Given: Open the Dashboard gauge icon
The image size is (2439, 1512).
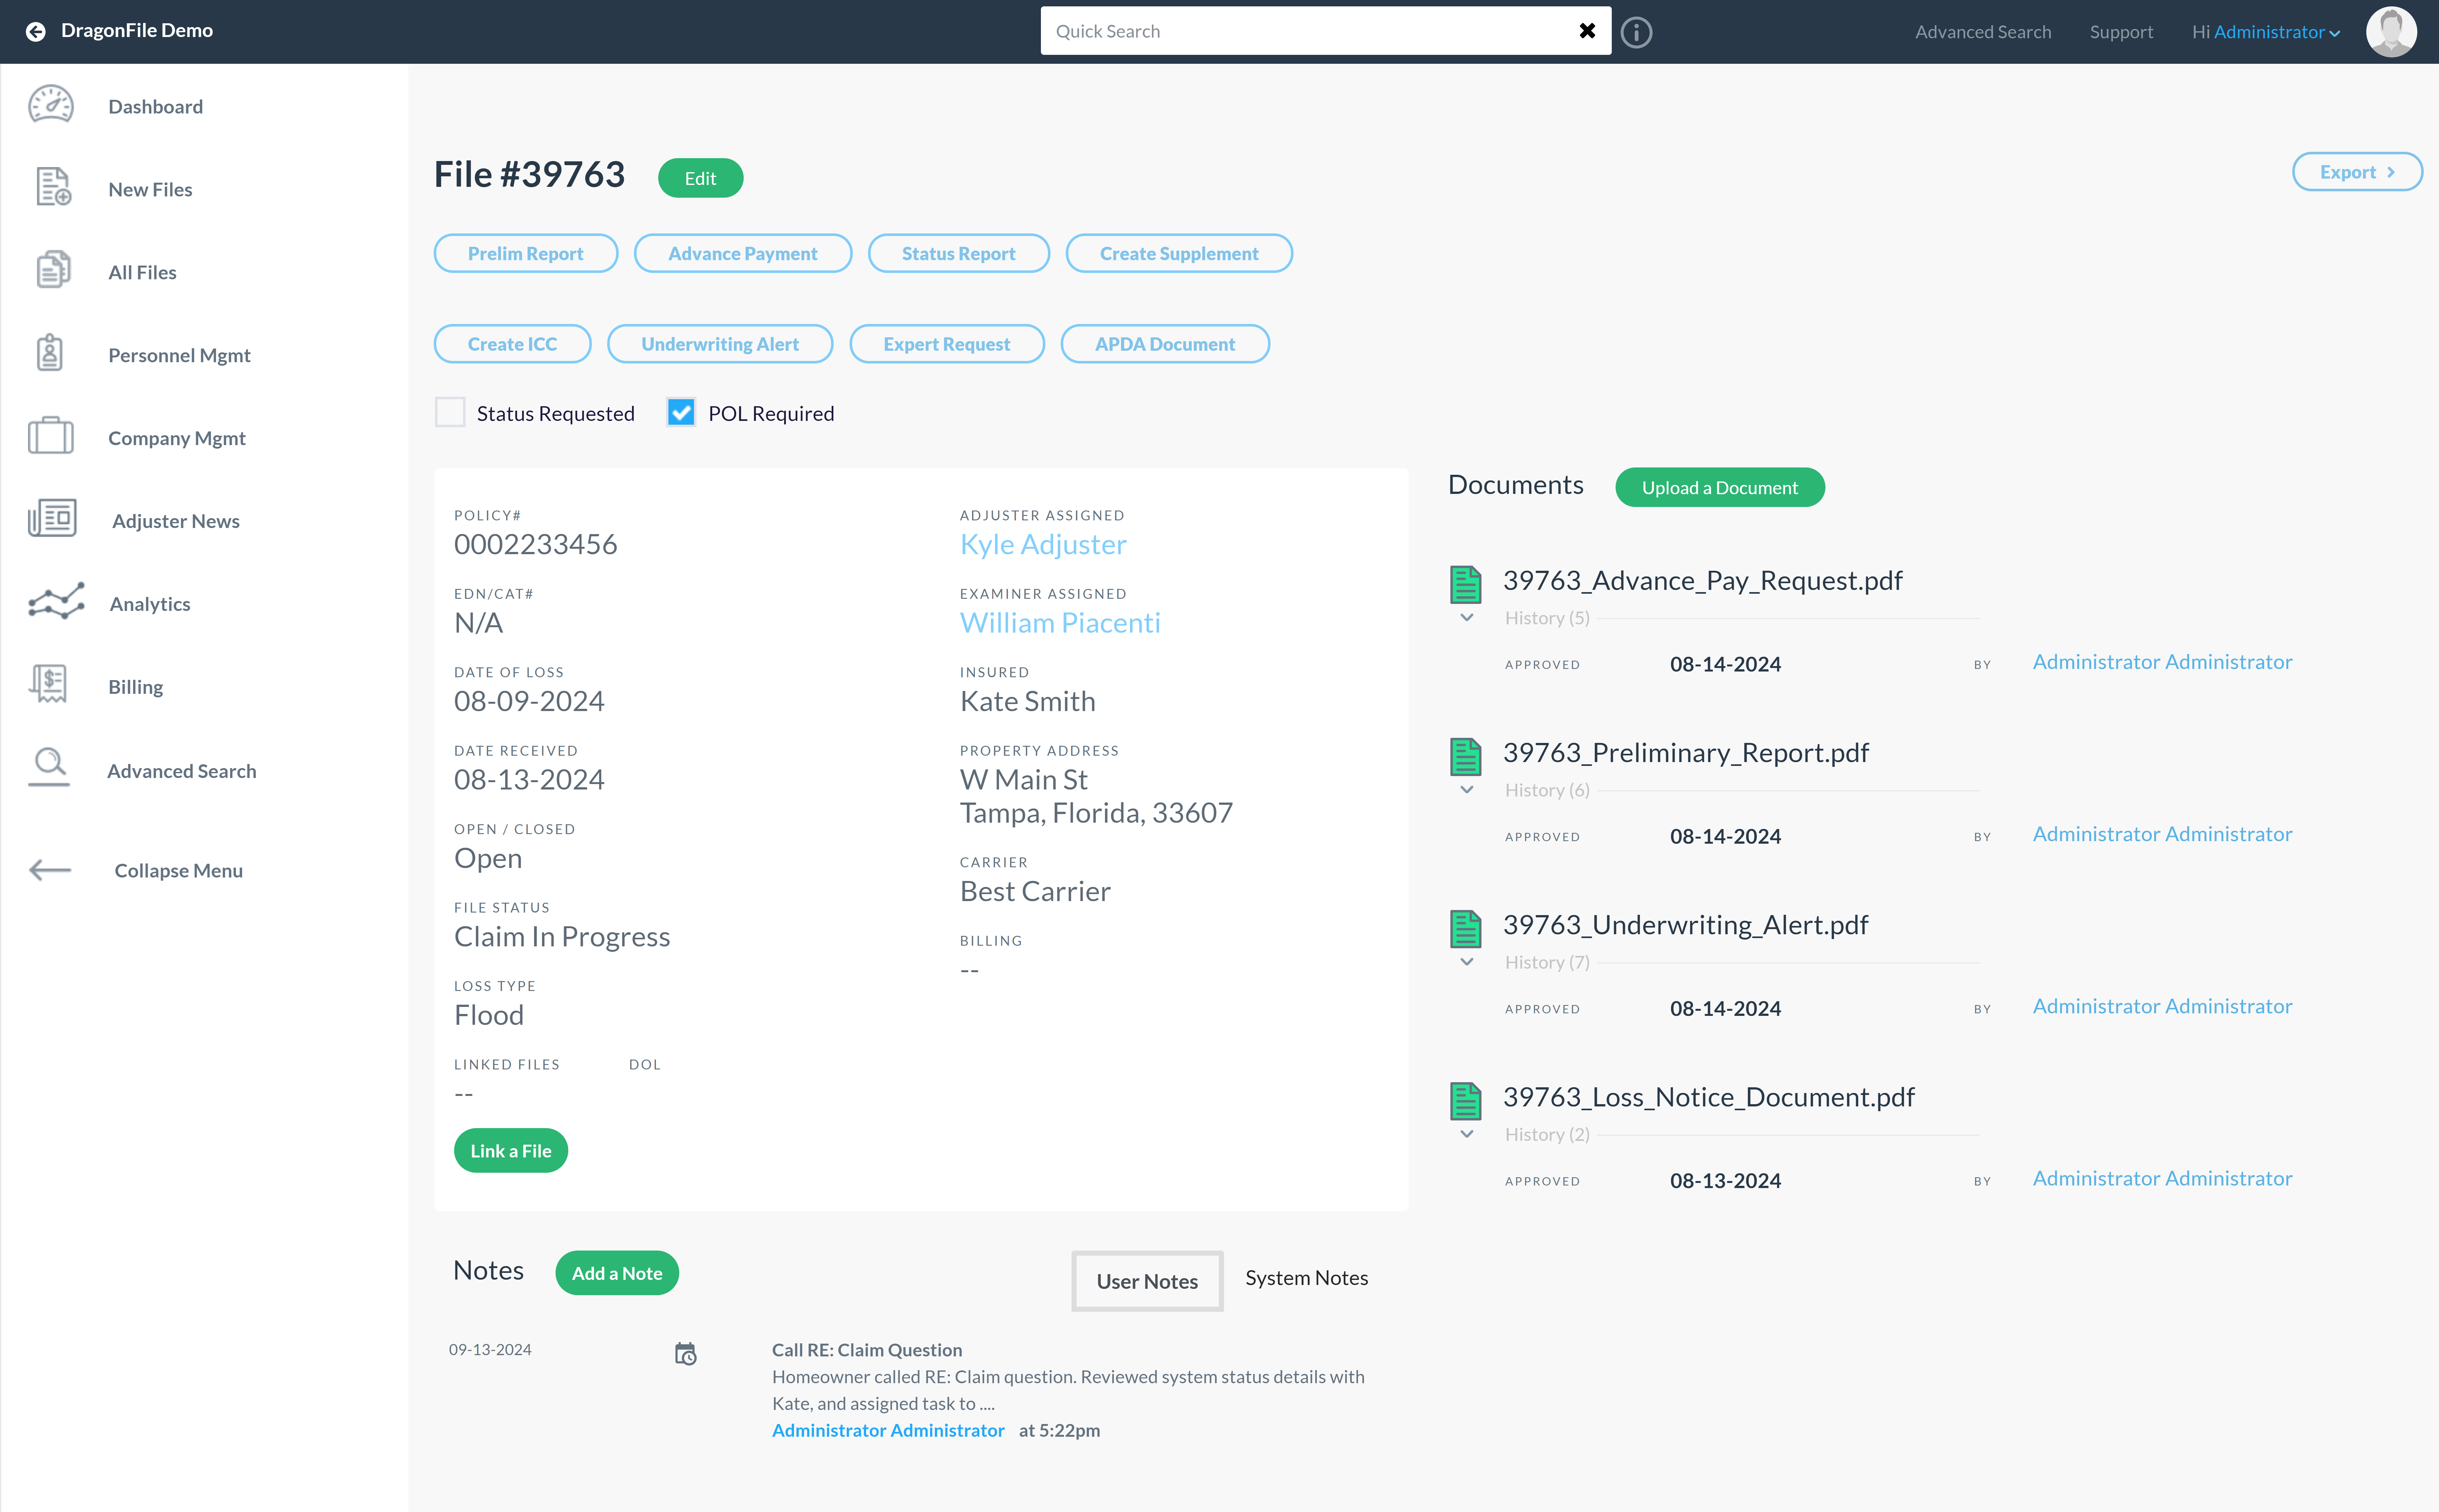Looking at the screenshot, I should click(51, 105).
